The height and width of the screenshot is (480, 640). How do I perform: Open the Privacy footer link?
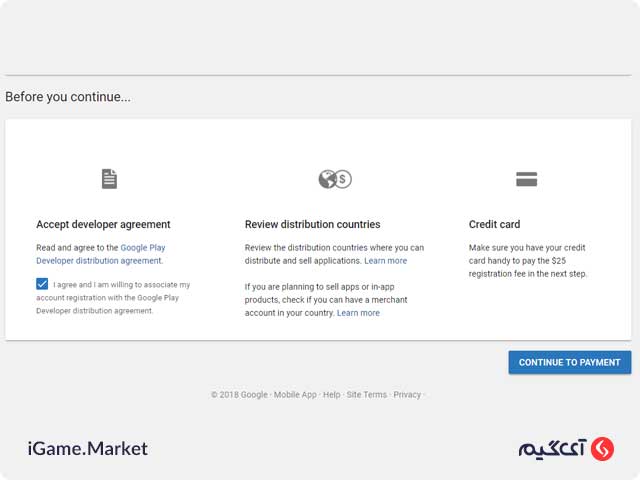coord(407,395)
